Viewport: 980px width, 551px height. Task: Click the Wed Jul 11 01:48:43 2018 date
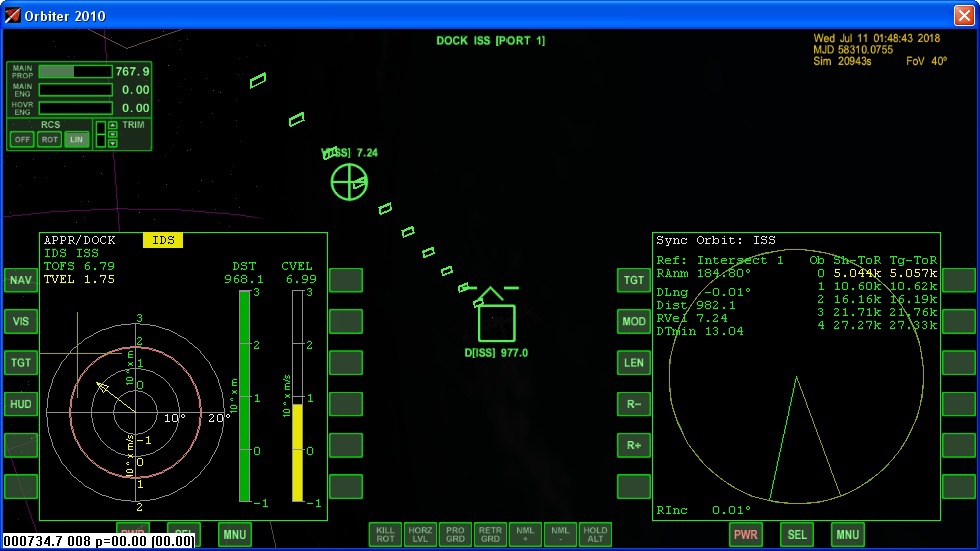pyautogui.click(x=876, y=38)
